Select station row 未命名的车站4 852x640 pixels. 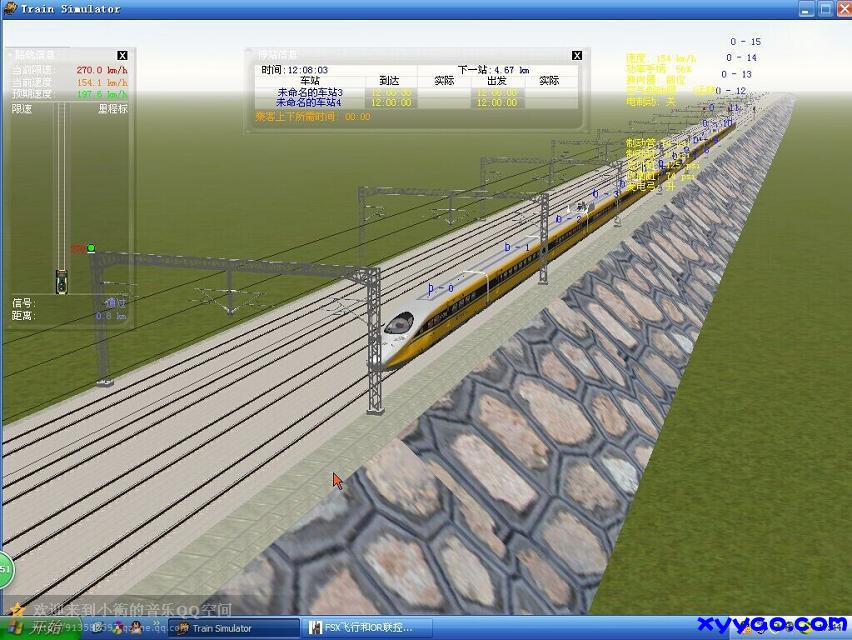(310, 103)
